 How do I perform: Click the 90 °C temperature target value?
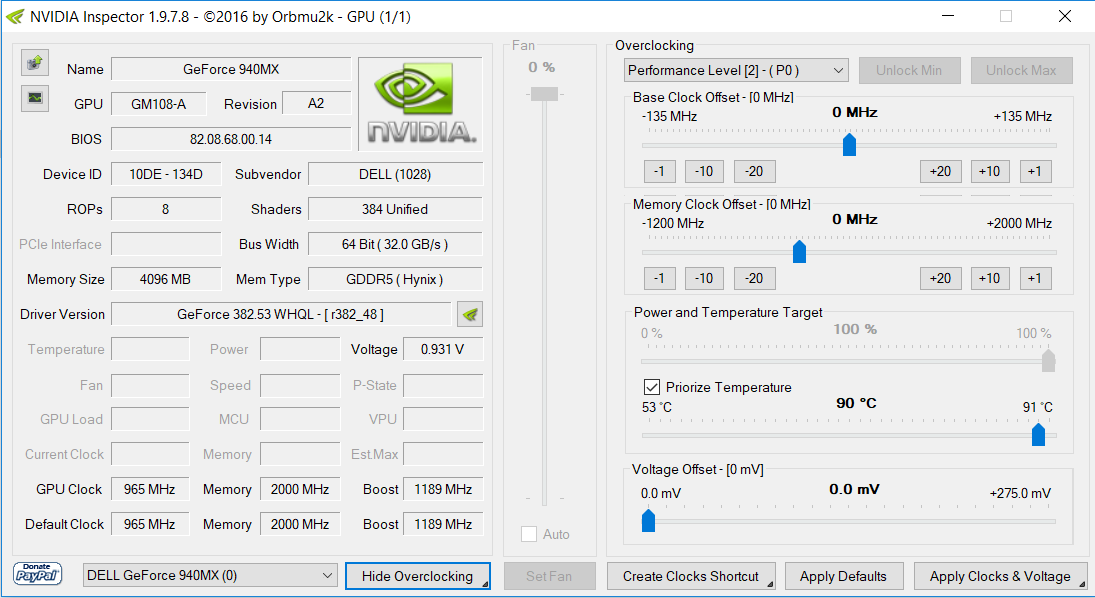point(856,403)
